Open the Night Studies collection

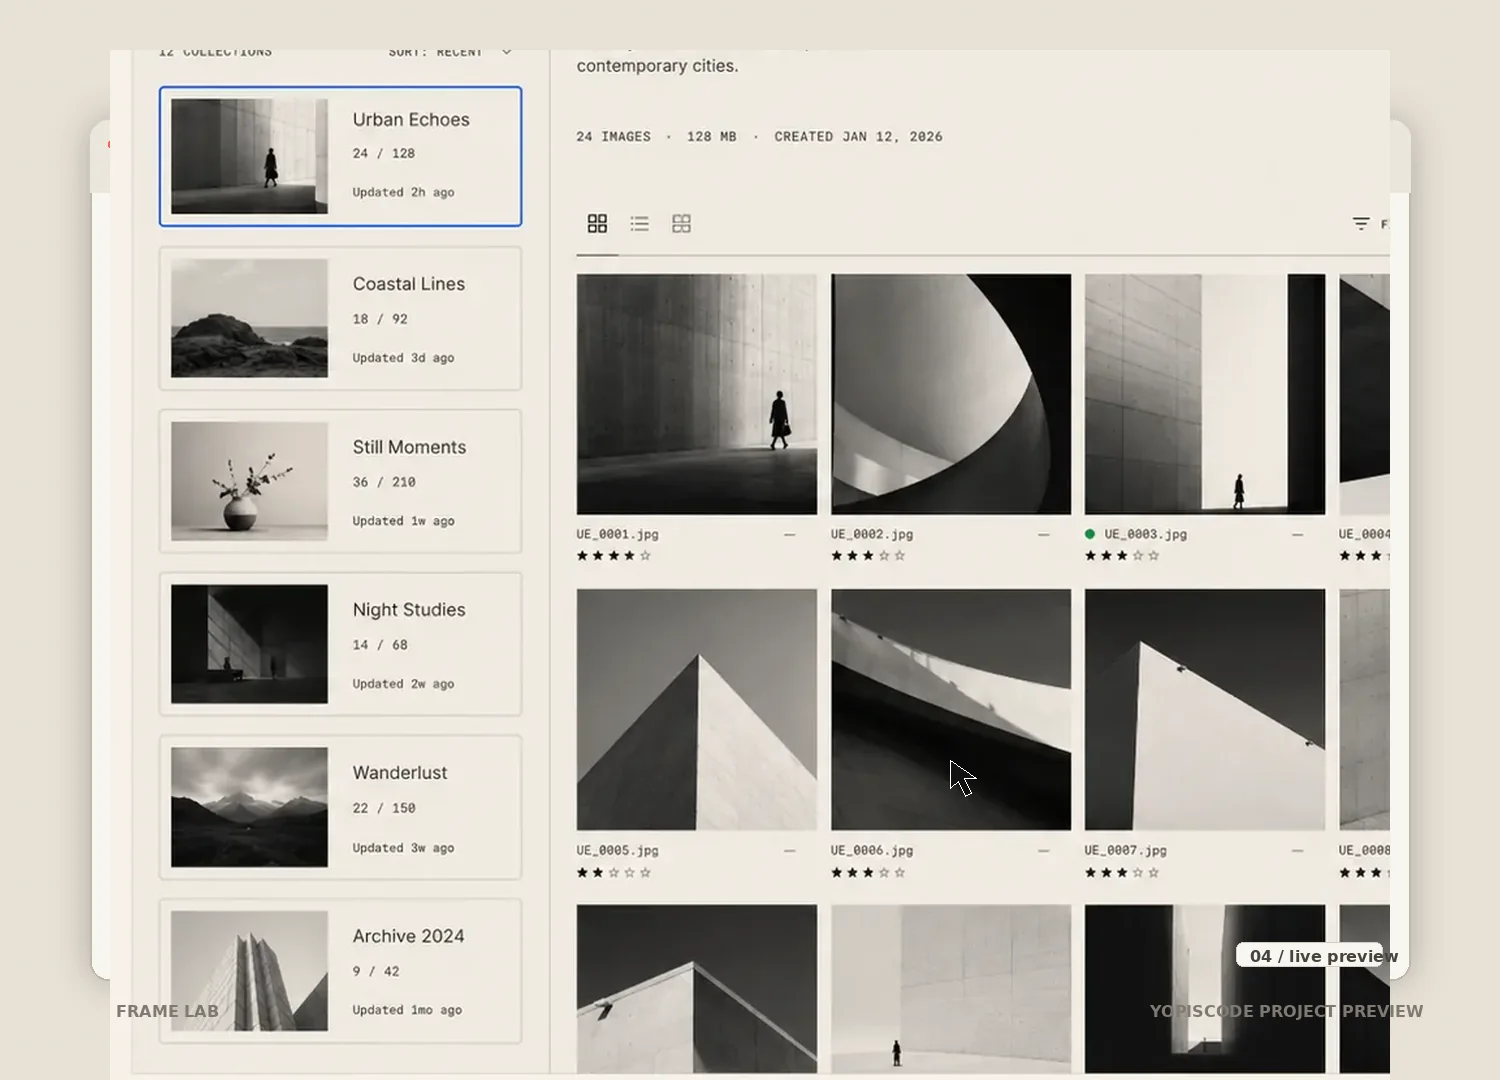click(341, 645)
